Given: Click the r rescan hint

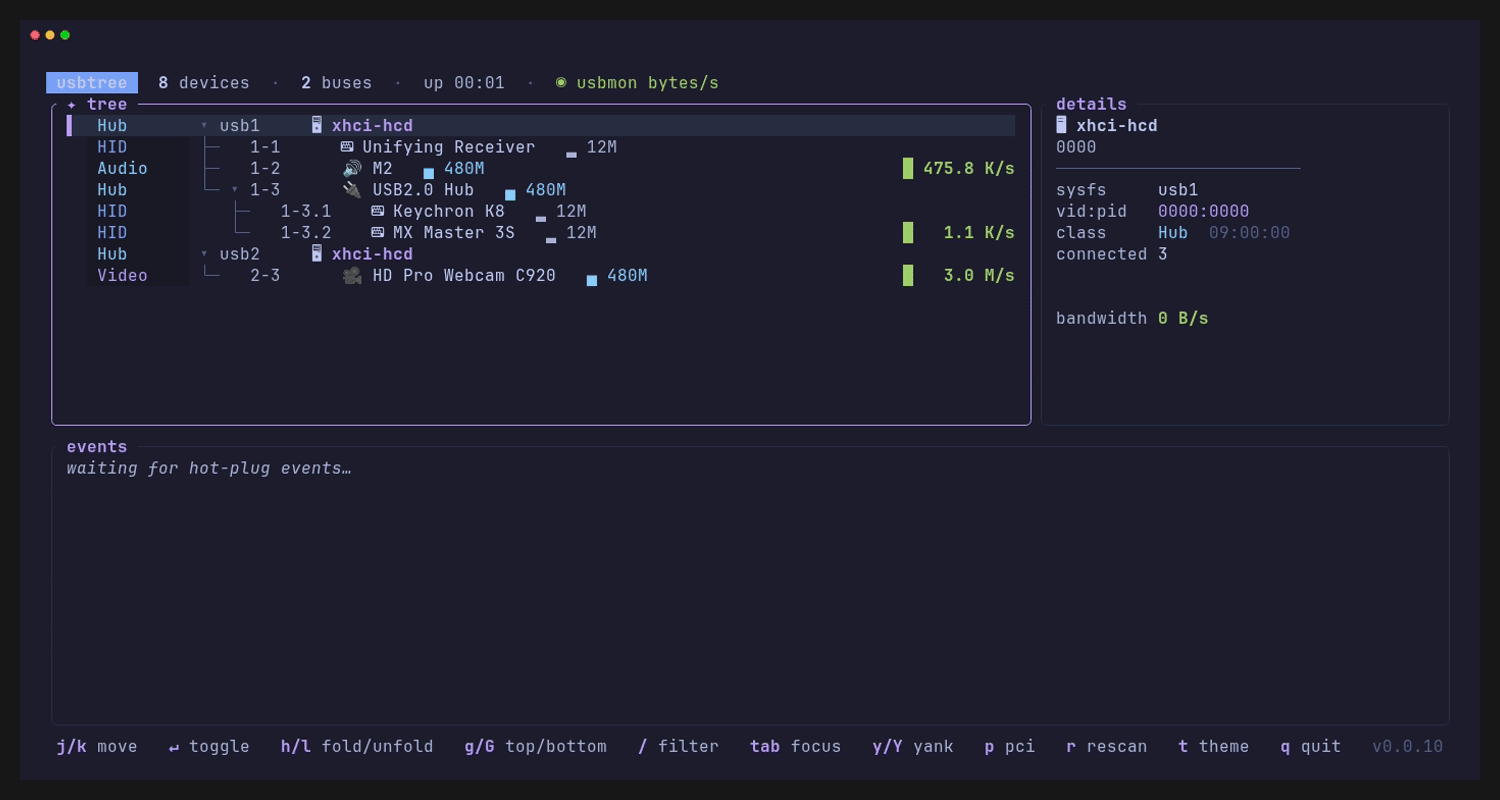Looking at the screenshot, I should (1107, 747).
